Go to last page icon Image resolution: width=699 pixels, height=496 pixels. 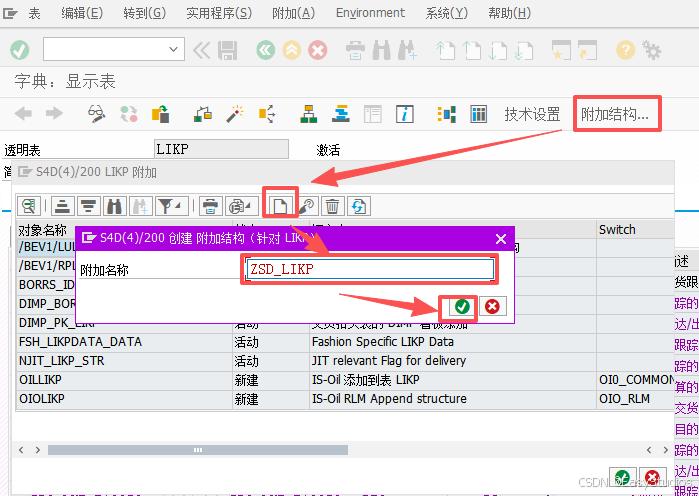click(x=523, y=50)
